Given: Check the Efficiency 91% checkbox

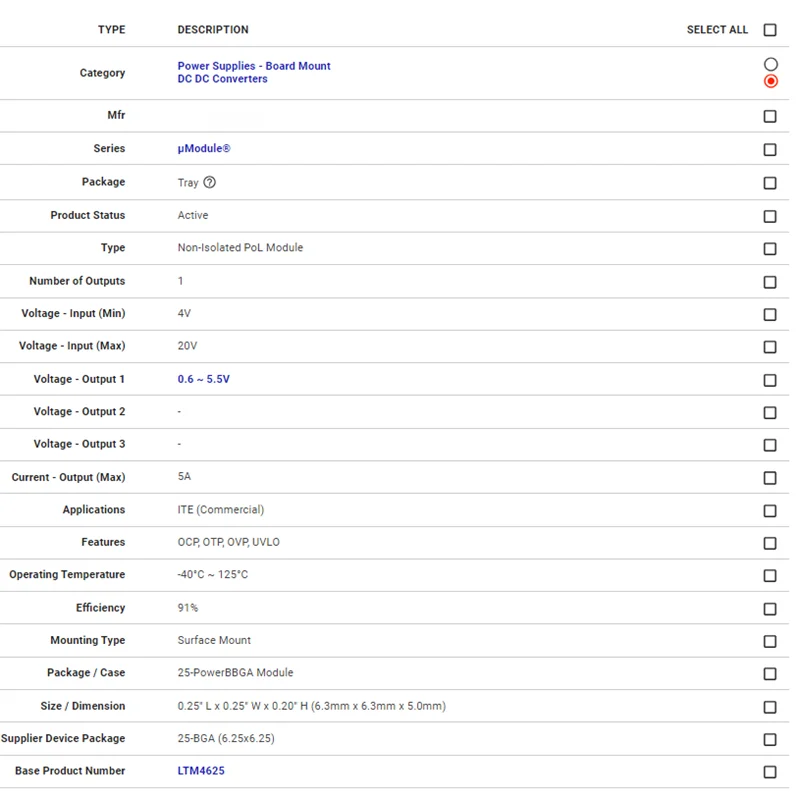Looking at the screenshot, I should click(770, 609).
